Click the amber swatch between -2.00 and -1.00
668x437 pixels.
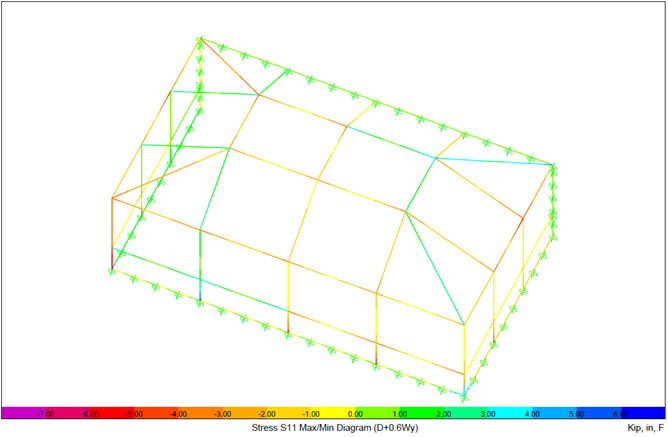coord(289,413)
